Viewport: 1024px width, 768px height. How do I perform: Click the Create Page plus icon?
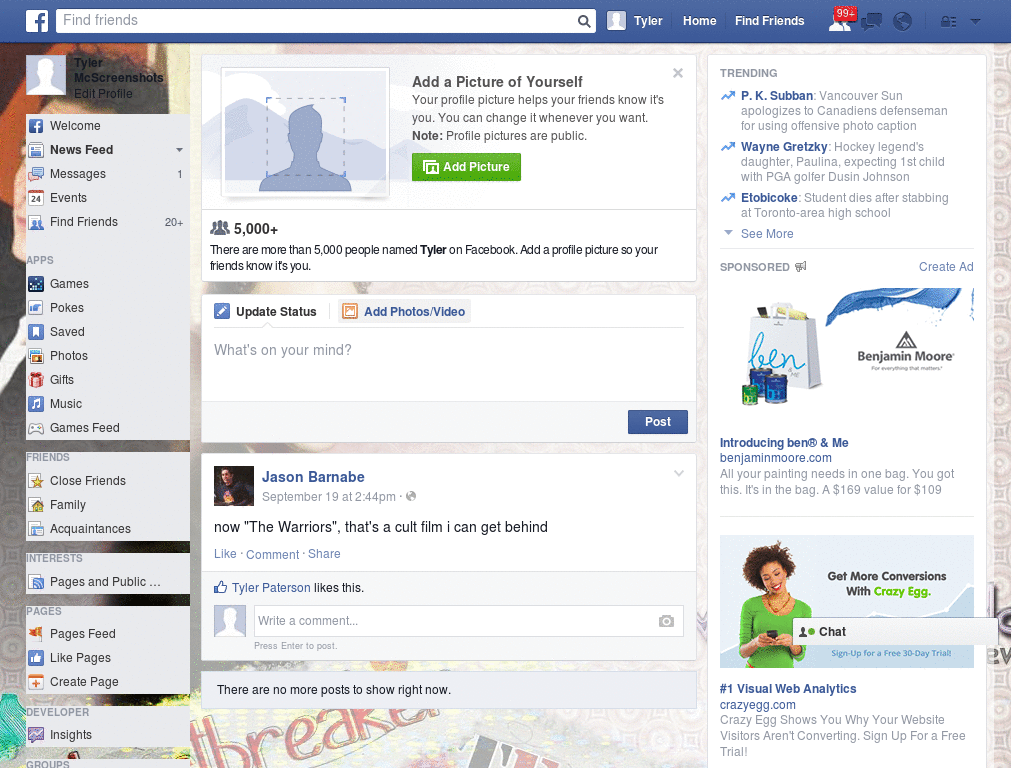(x=36, y=682)
